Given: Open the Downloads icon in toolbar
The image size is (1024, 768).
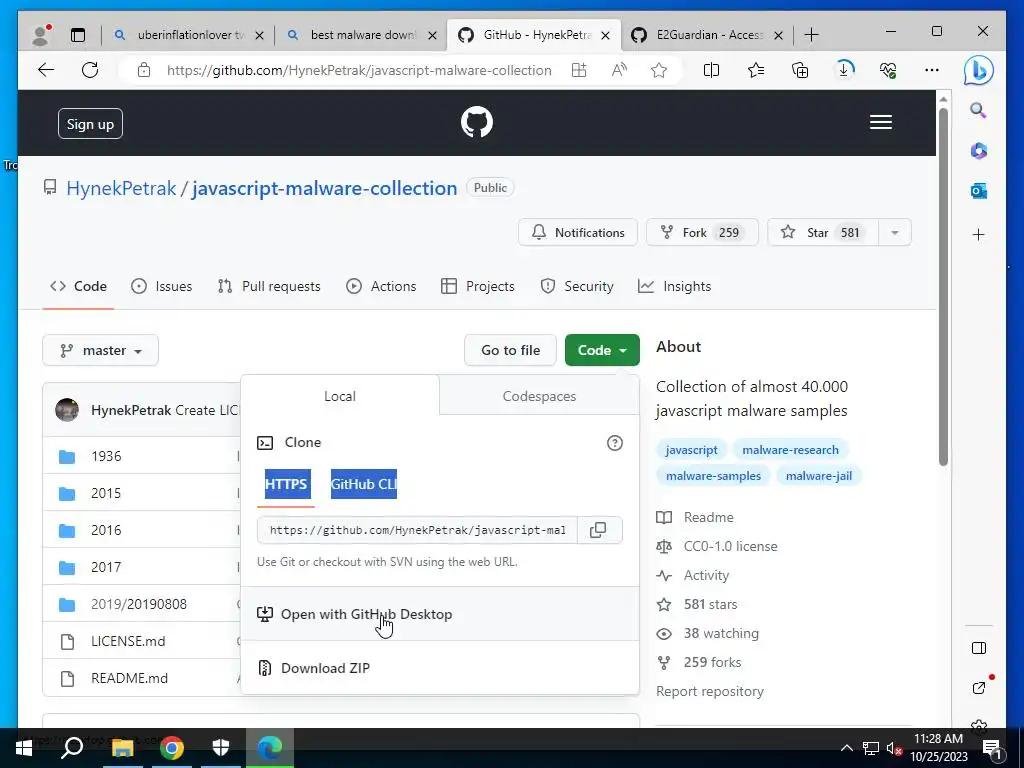Looking at the screenshot, I should click(844, 70).
